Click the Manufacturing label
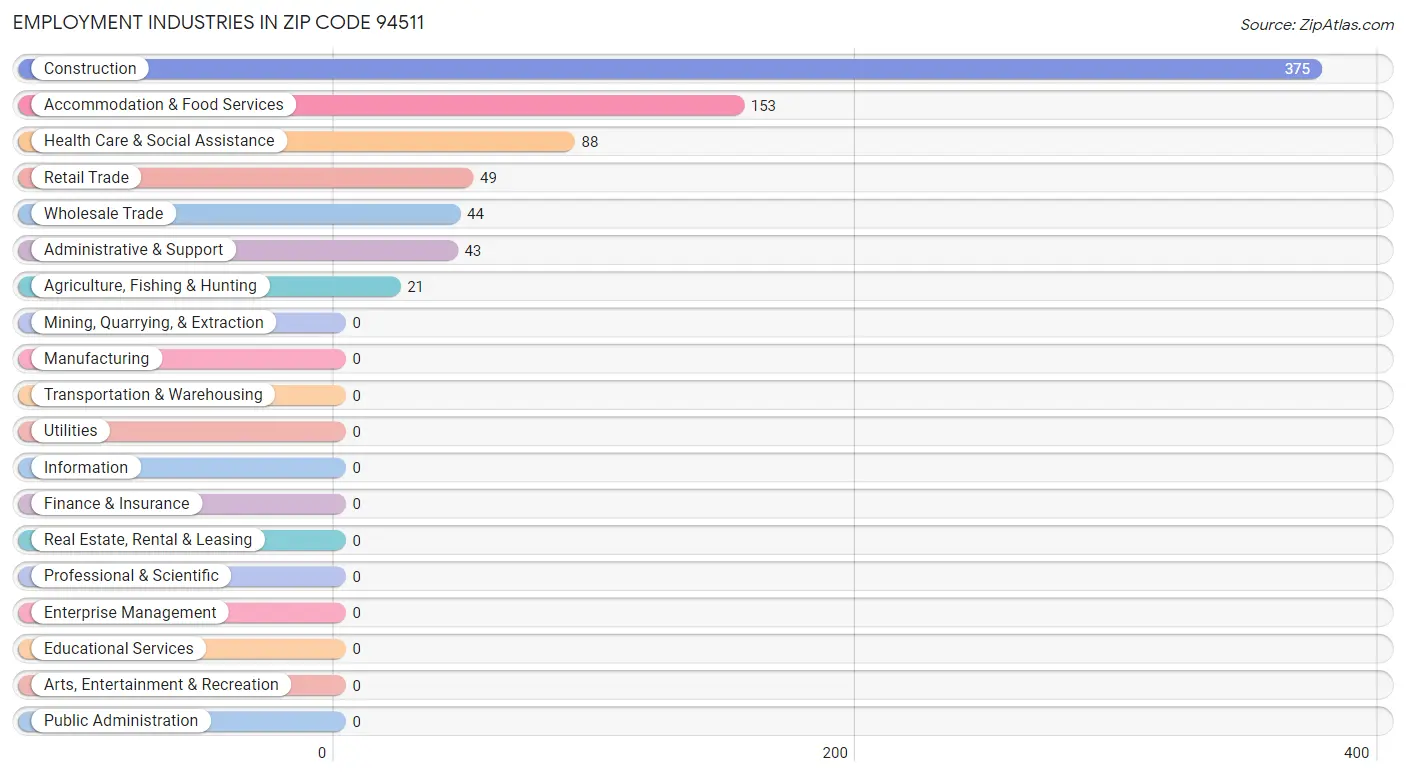 [96, 359]
